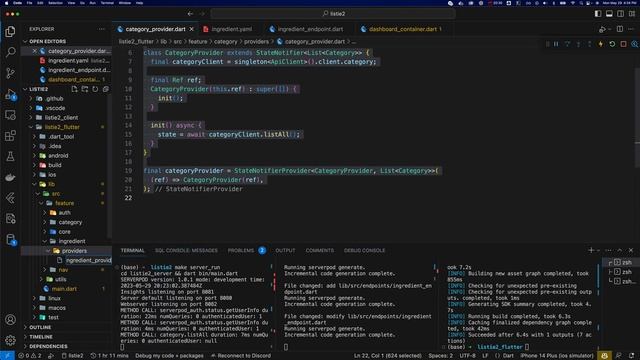This screenshot has width=640, height=360.
Task: Click New Folder icon in LISTIE2 header
Action: tap(85, 89)
